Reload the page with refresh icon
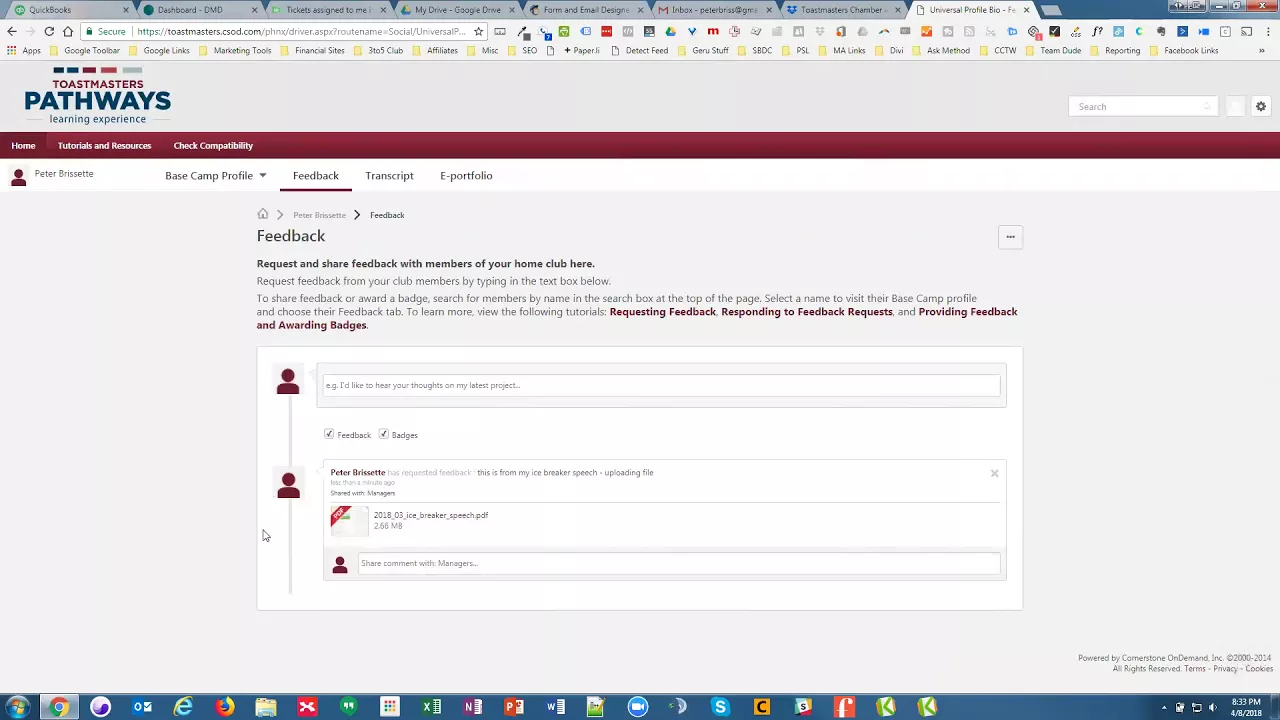The height and width of the screenshot is (720, 1280). coord(48,31)
